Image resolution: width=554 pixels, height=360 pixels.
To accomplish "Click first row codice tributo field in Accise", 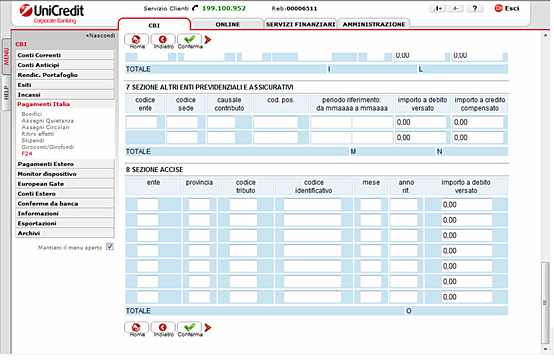I will (243, 205).
